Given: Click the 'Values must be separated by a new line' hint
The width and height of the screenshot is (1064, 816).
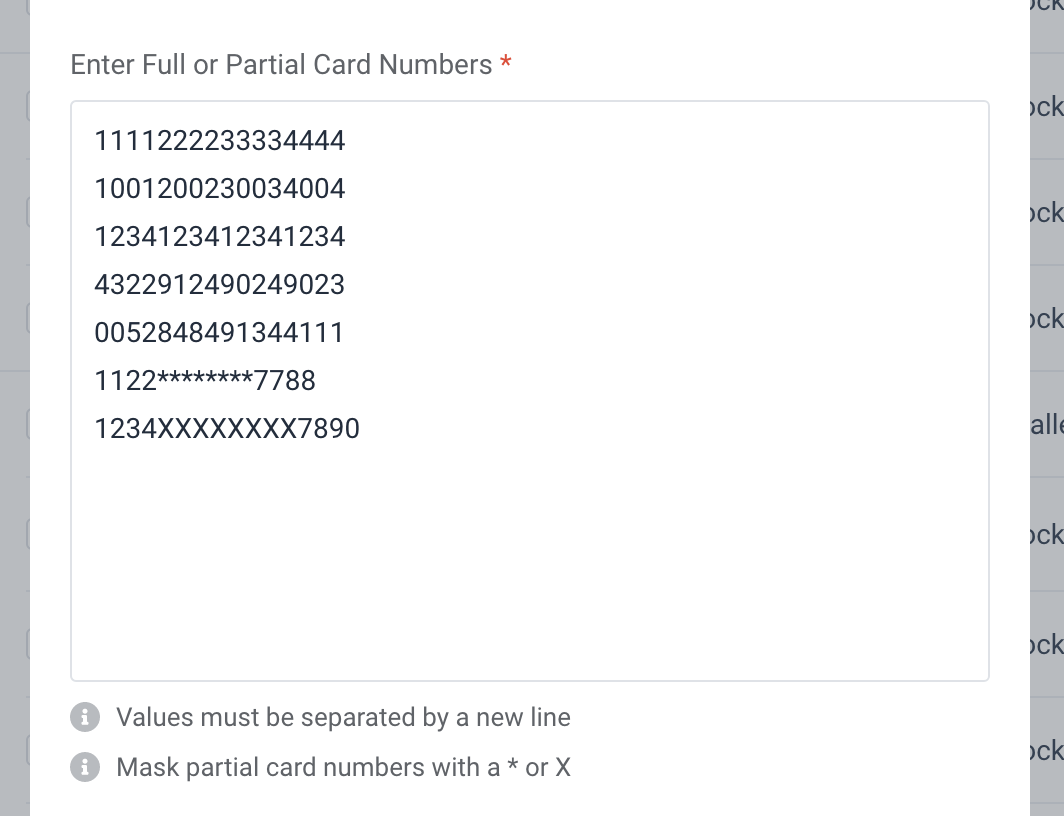Looking at the screenshot, I should [343, 717].
